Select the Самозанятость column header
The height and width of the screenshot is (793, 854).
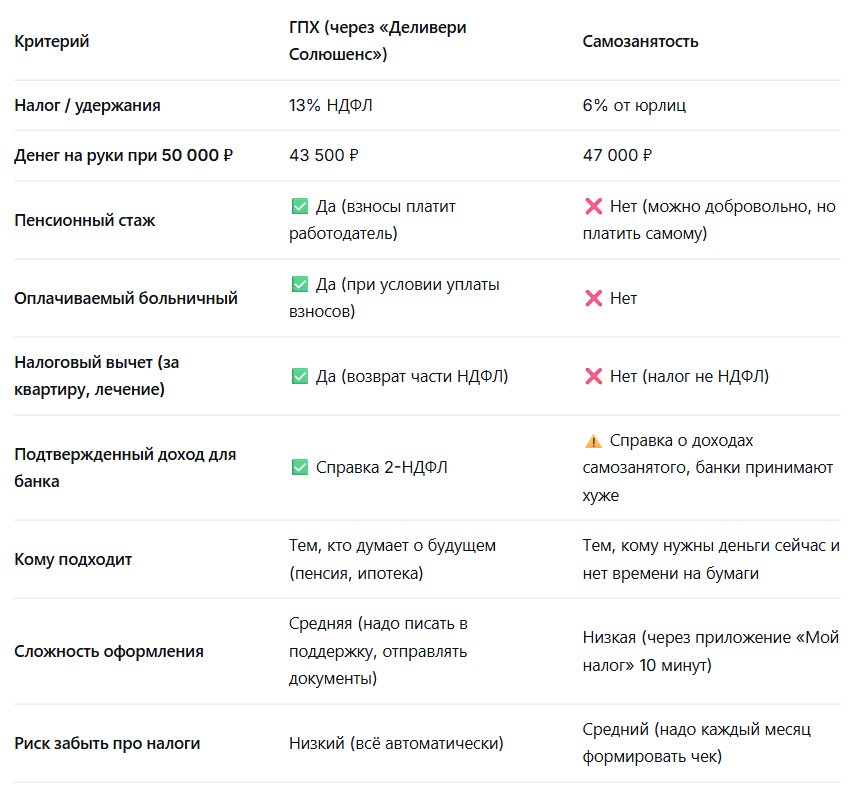[640, 41]
